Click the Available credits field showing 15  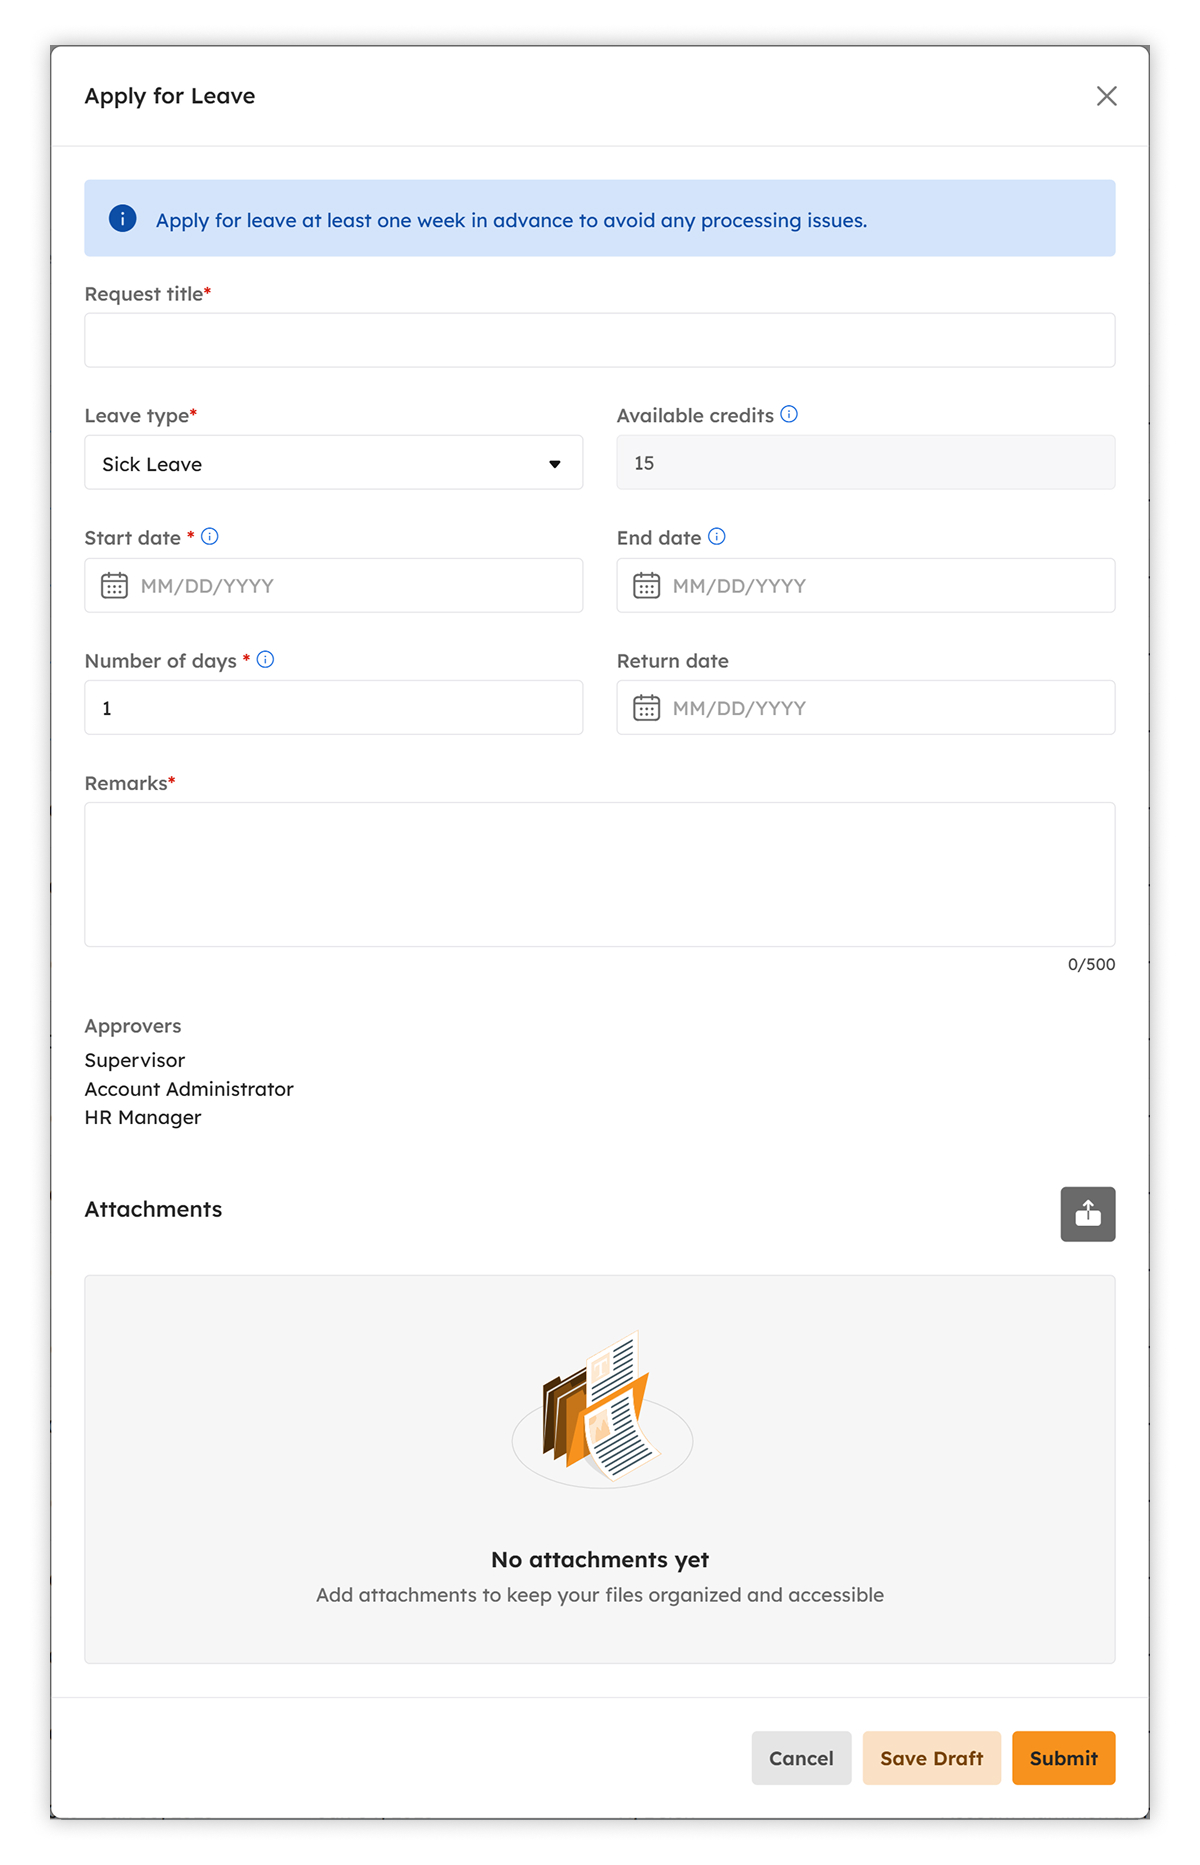pyautogui.click(x=866, y=463)
